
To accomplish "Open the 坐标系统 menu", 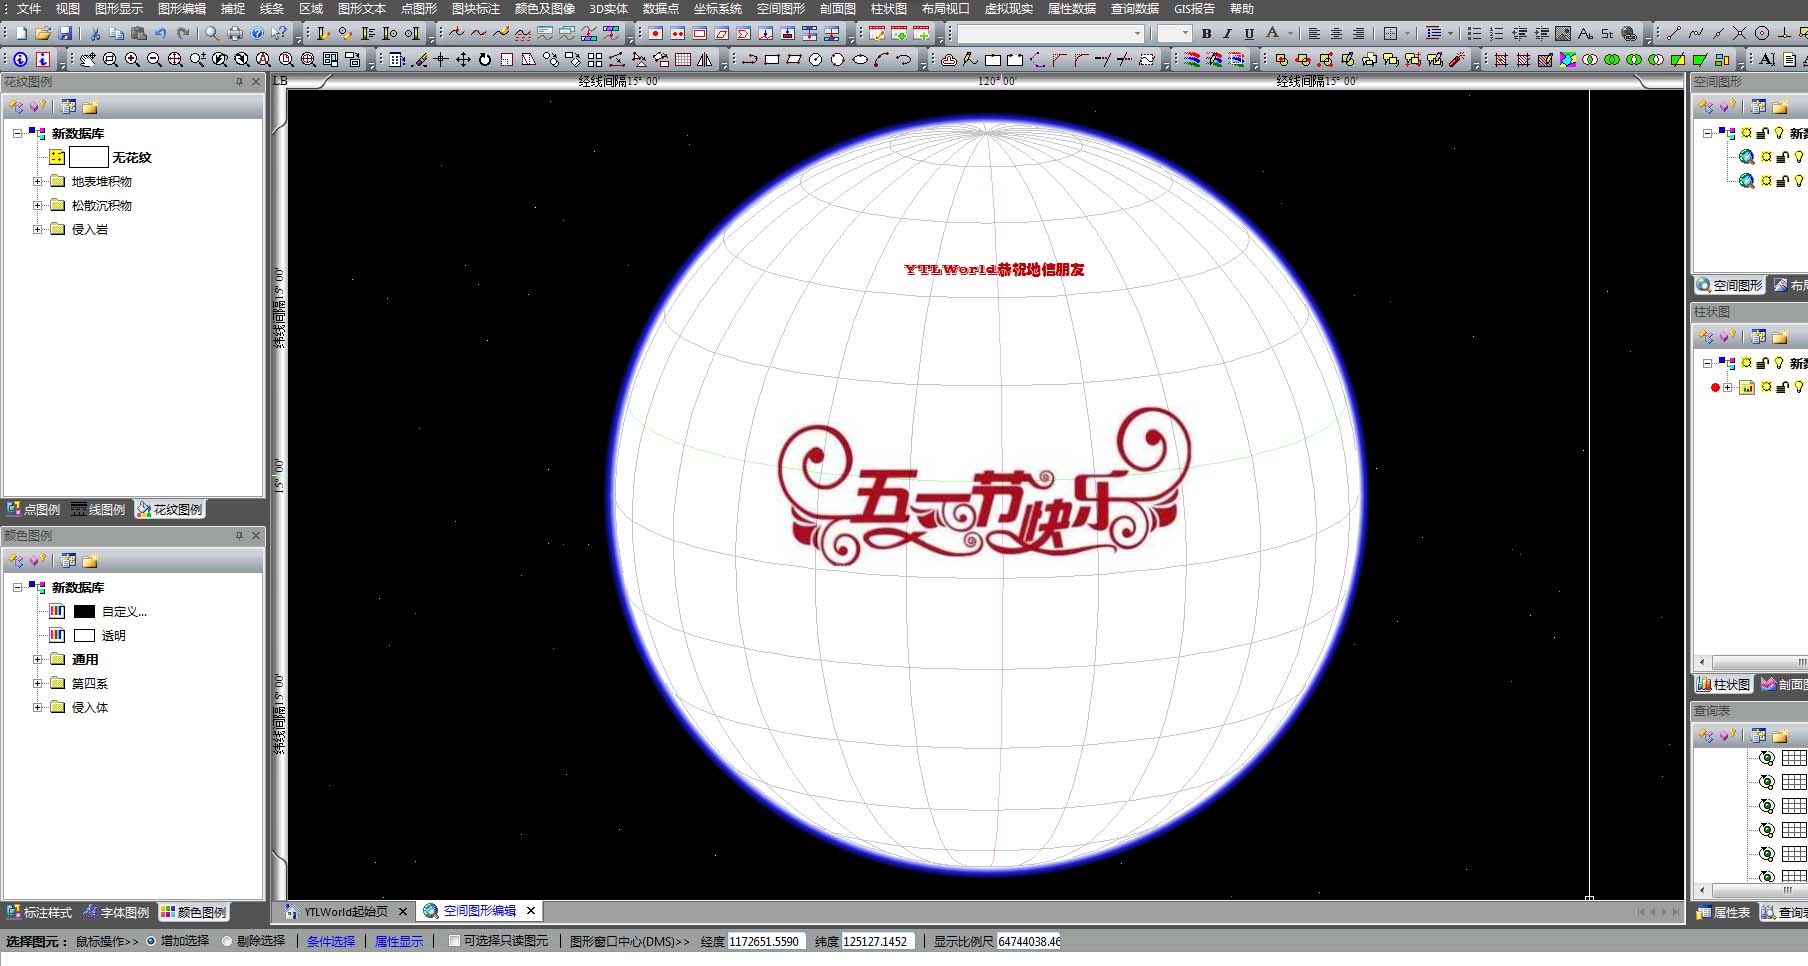I will 717,9.
